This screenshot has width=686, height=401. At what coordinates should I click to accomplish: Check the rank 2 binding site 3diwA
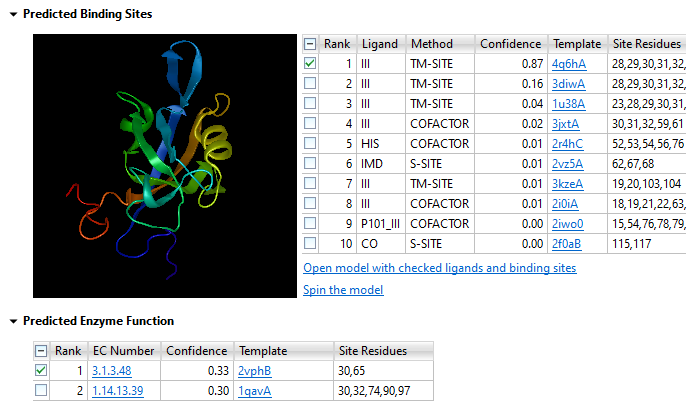[x=310, y=83]
